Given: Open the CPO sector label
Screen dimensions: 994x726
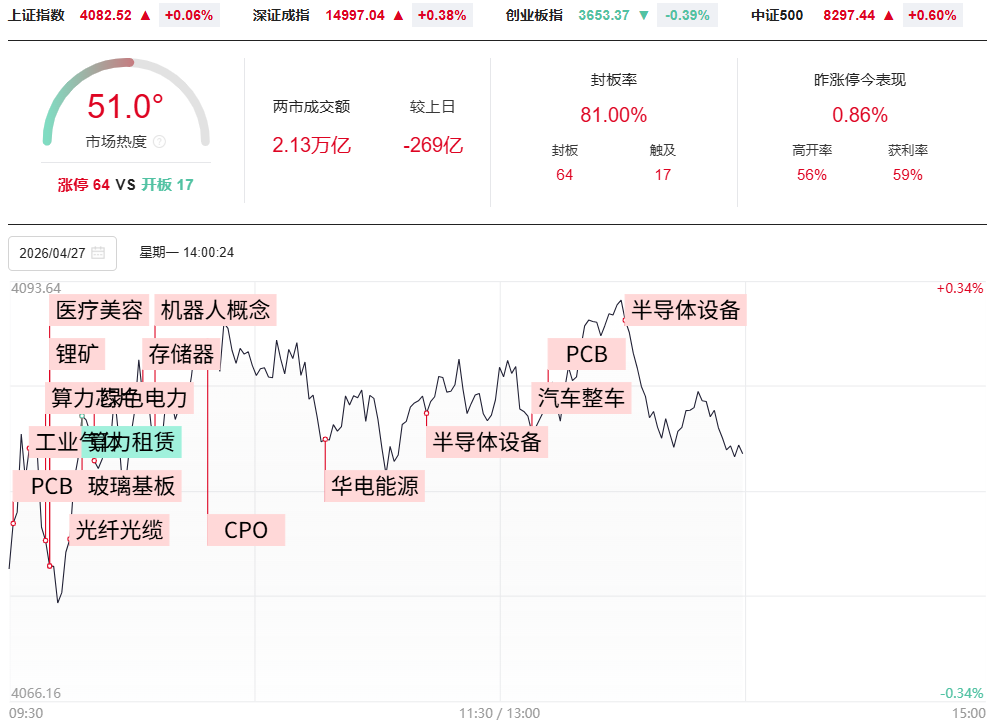Looking at the screenshot, I should point(246,530).
